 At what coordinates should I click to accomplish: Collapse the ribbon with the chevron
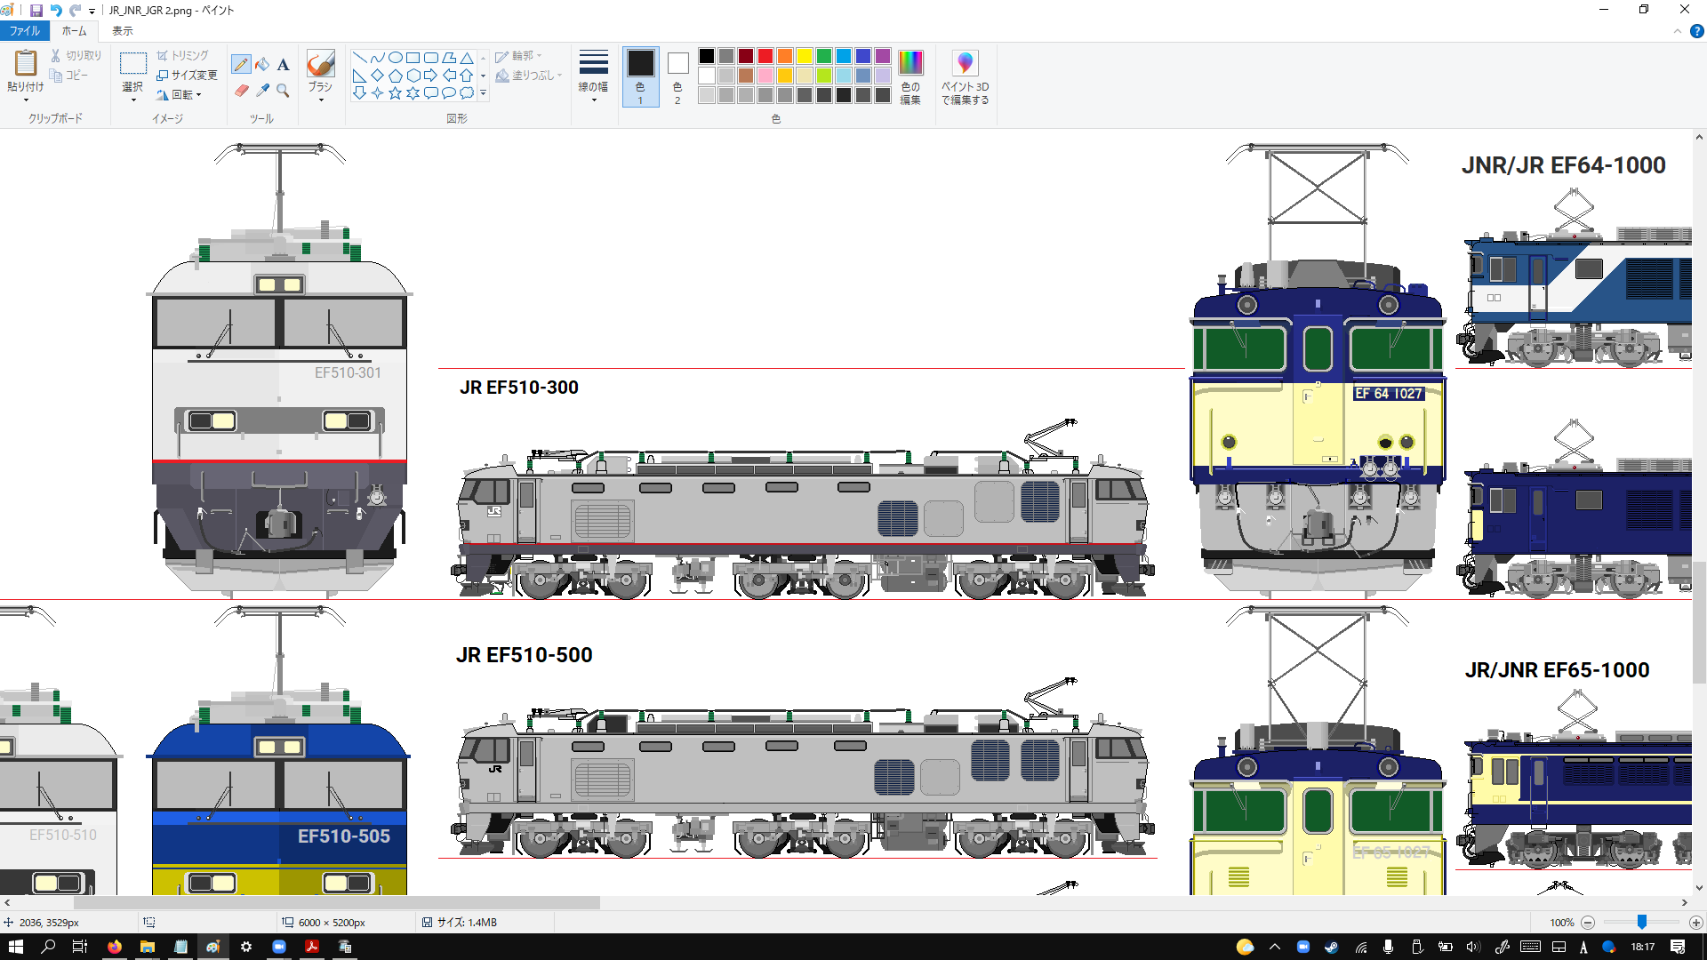coord(1677,32)
